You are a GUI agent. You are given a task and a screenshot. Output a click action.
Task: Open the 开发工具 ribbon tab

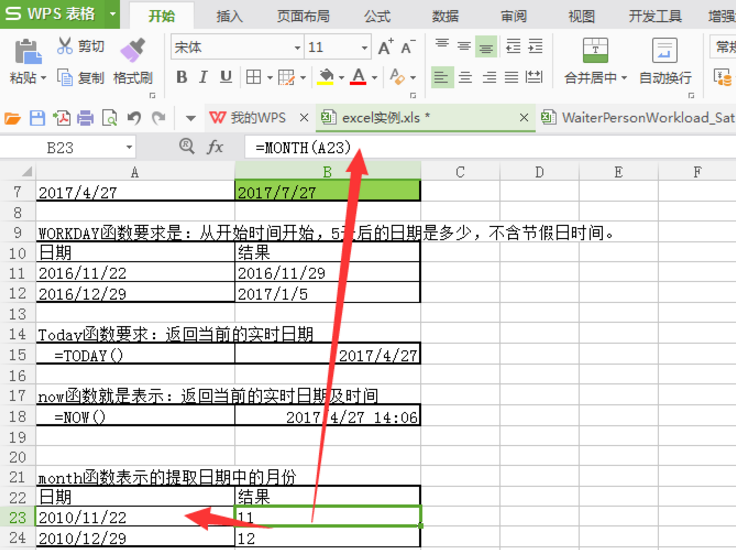[655, 16]
